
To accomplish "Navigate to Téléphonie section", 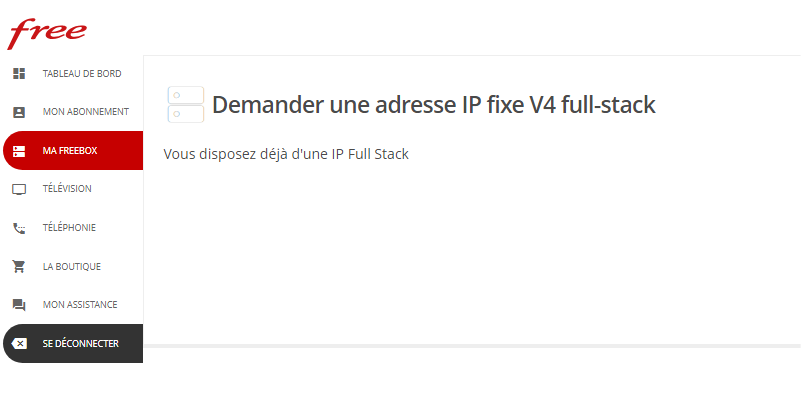I will click(73, 228).
